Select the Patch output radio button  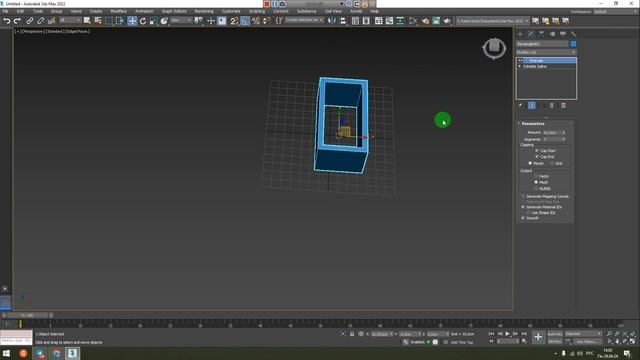click(536, 176)
